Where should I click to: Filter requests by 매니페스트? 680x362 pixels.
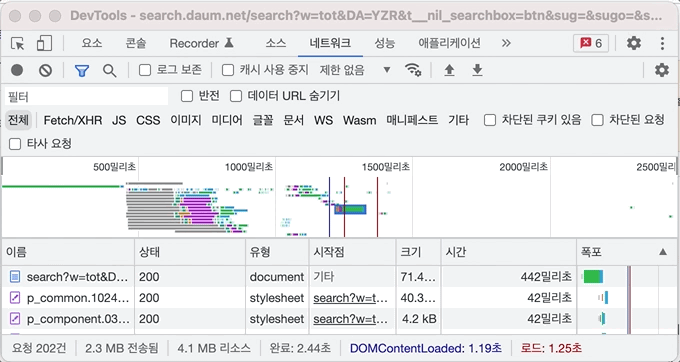tap(412, 120)
